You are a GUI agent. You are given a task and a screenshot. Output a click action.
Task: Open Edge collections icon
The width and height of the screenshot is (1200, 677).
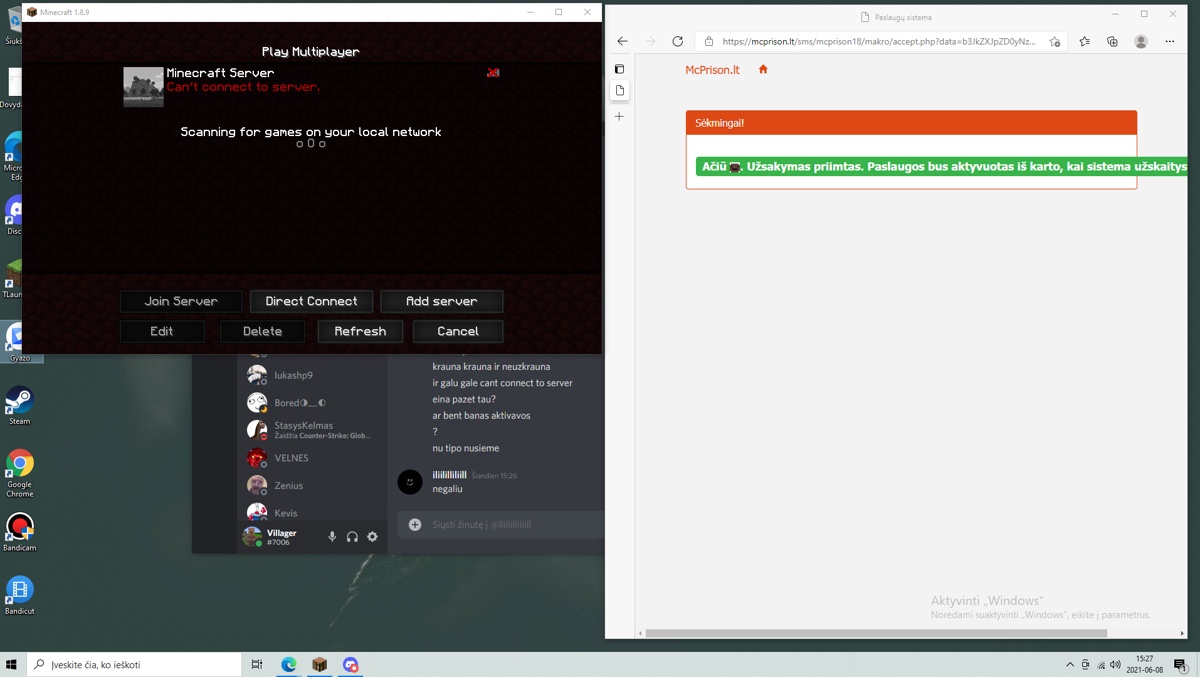point(1112,41)
